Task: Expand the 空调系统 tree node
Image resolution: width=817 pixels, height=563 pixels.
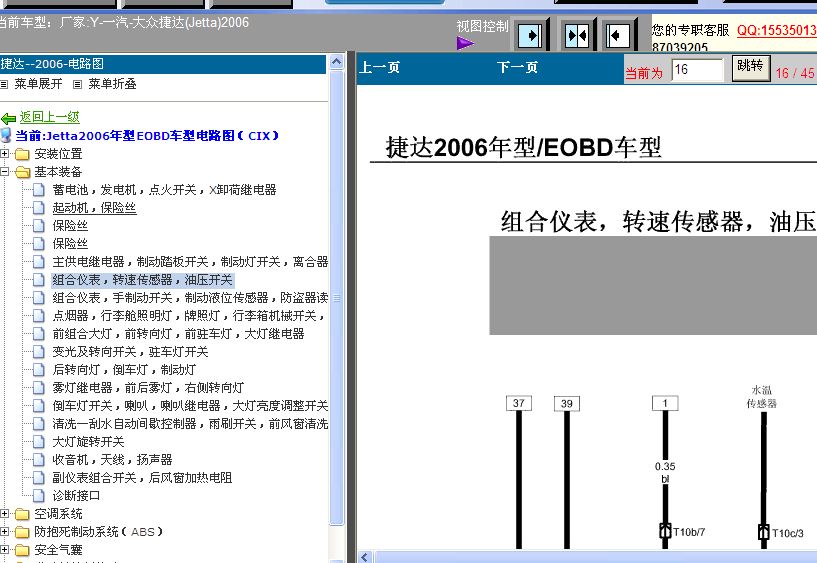Action: point(4,514)
